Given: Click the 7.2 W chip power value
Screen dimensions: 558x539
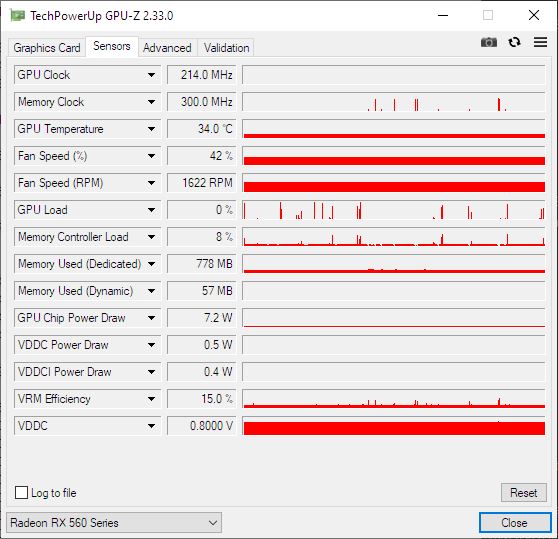Looking at the screenshot, I should (x=201, y=318).
